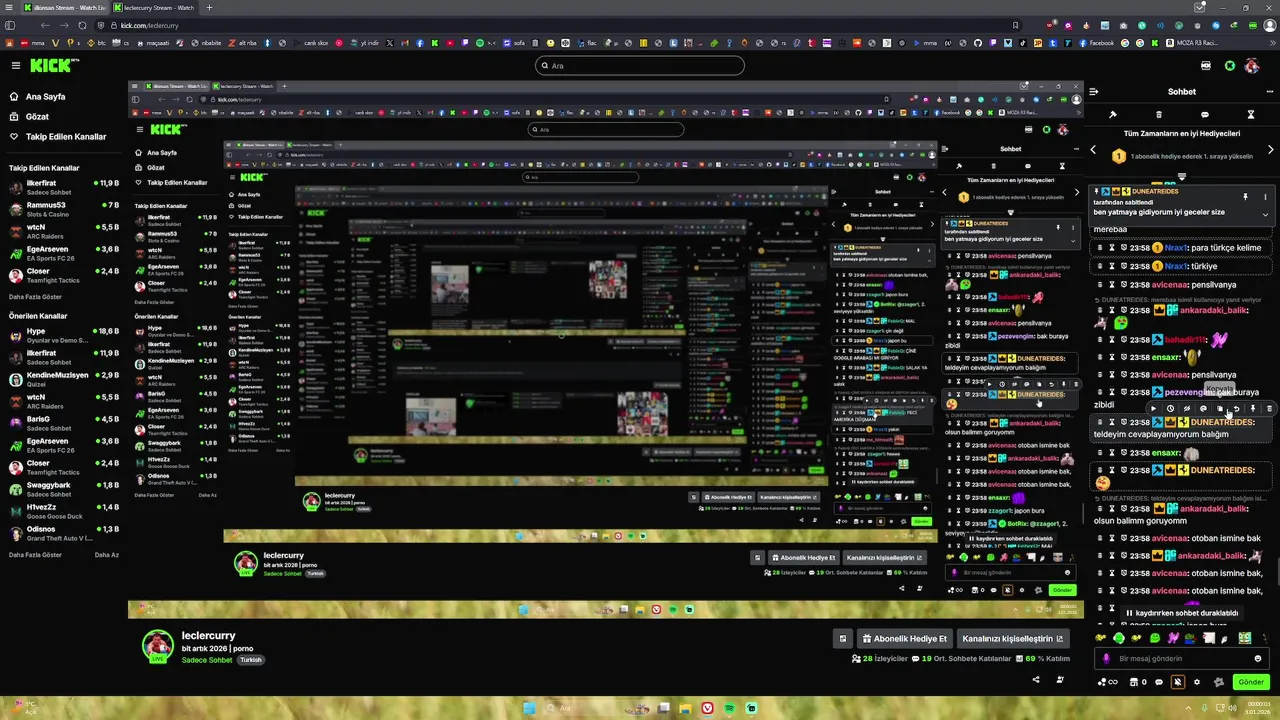Timeout Nrax1 via 'para türkçe kelime' hourglass

coord(1112,248)
